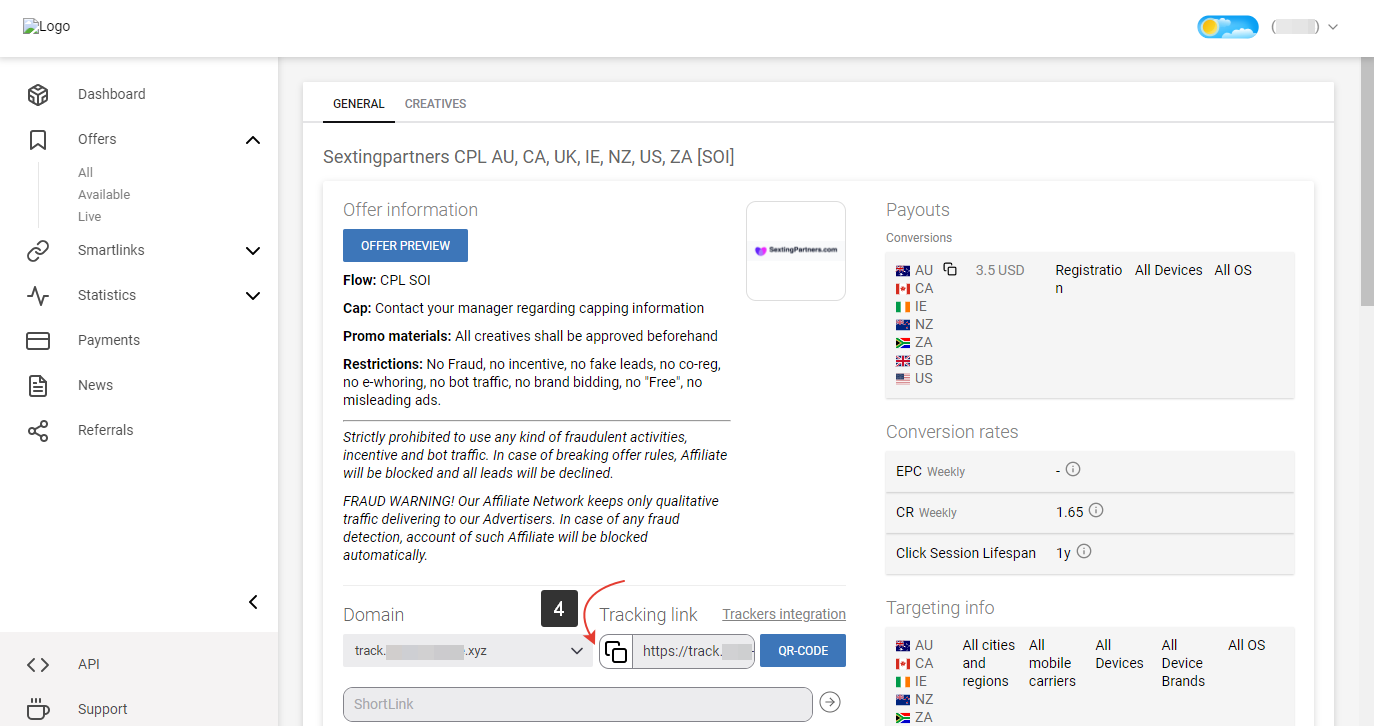The width and height of the screenshot is (1374, 726).
Task: Click the Payments card icon in sidebar
Action: coord(38,340)
